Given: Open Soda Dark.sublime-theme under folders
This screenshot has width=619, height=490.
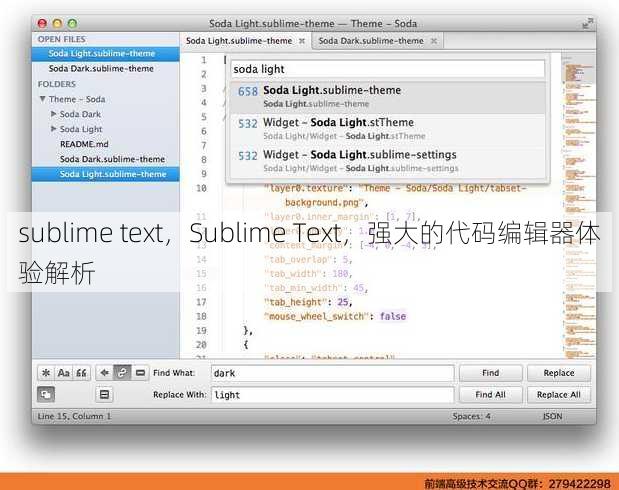Looking at the screenshot, I should coord(112,159).
